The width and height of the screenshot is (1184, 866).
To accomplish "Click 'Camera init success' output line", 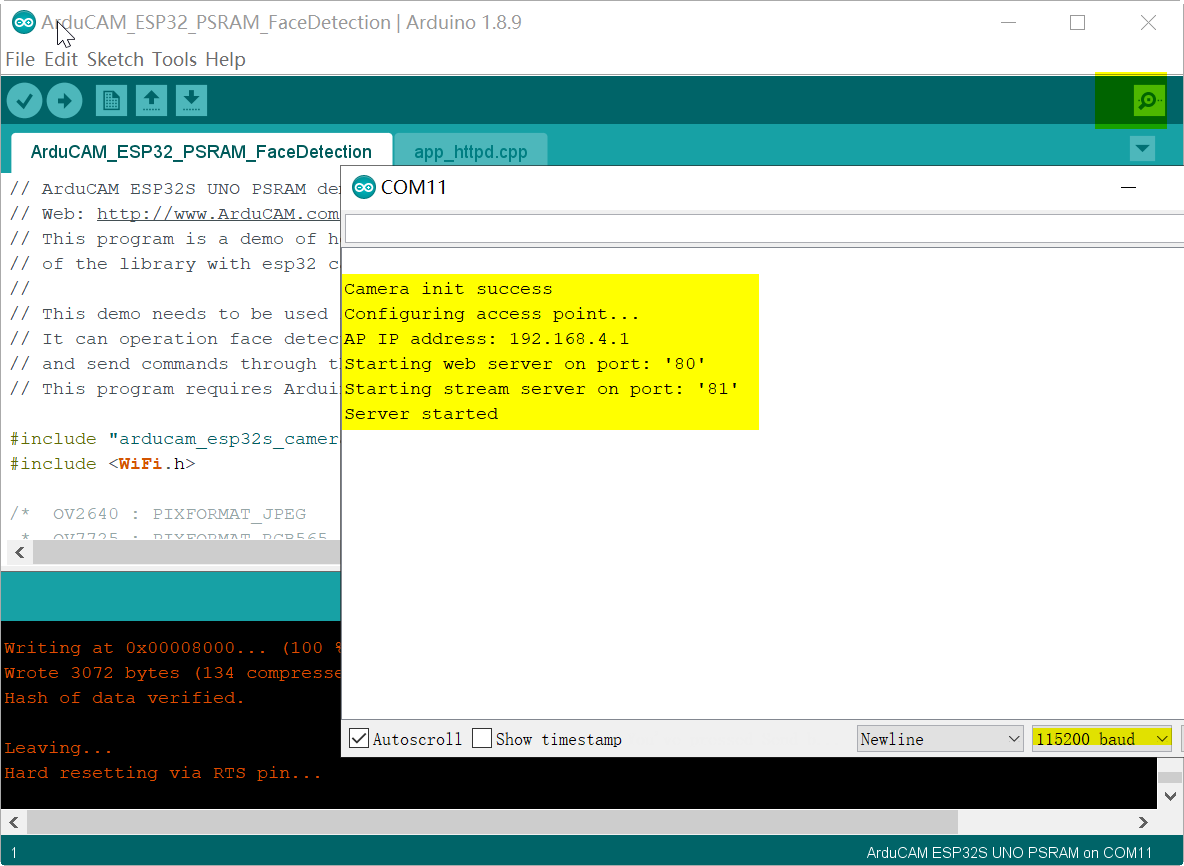I will point(449,289).
